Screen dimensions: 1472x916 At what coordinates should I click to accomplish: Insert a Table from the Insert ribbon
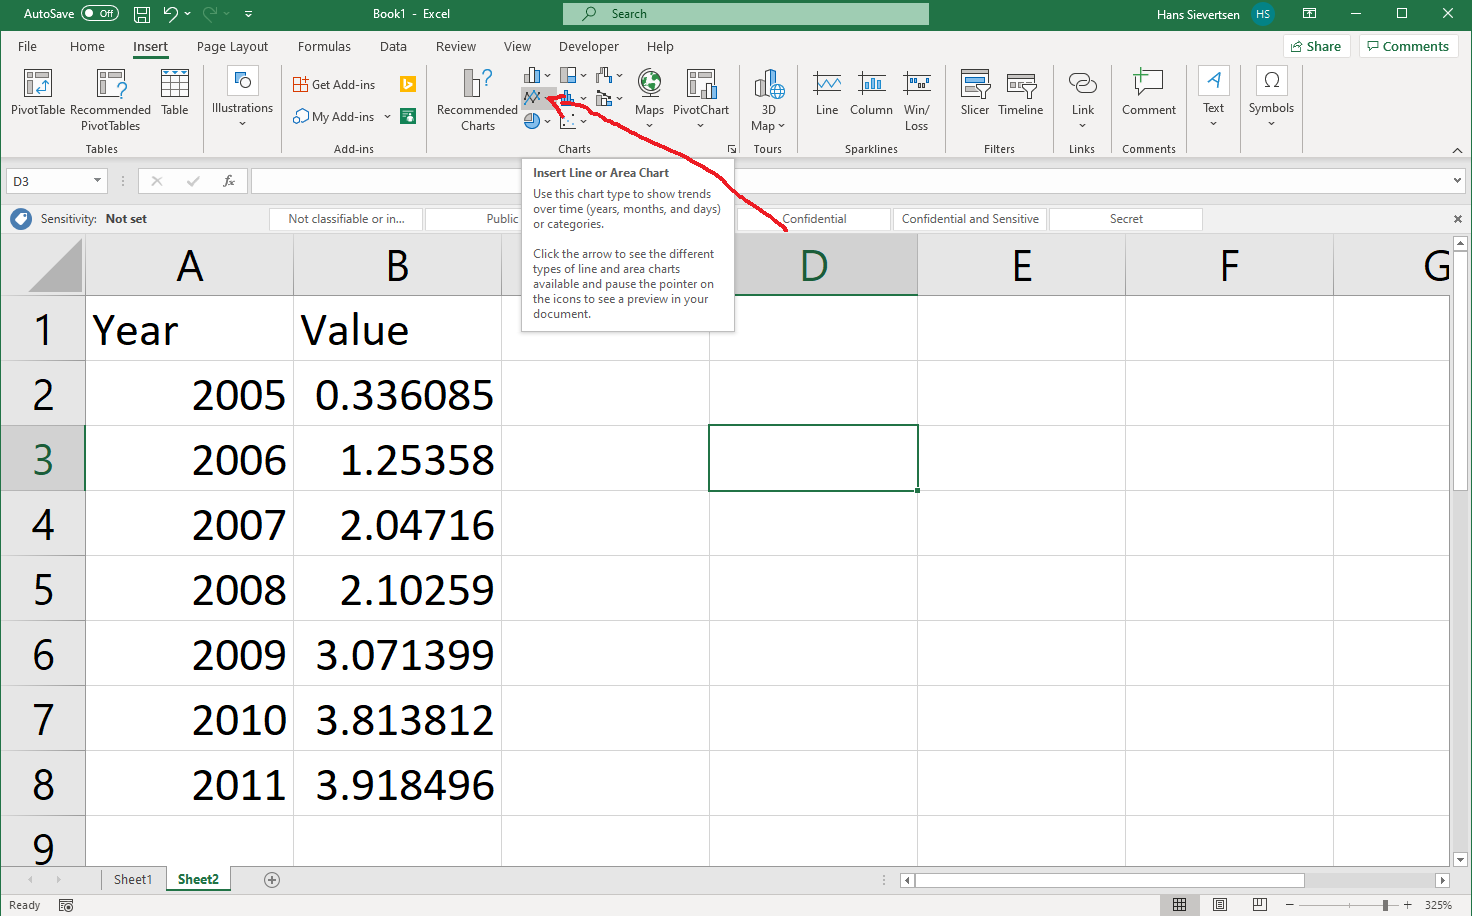175,92
